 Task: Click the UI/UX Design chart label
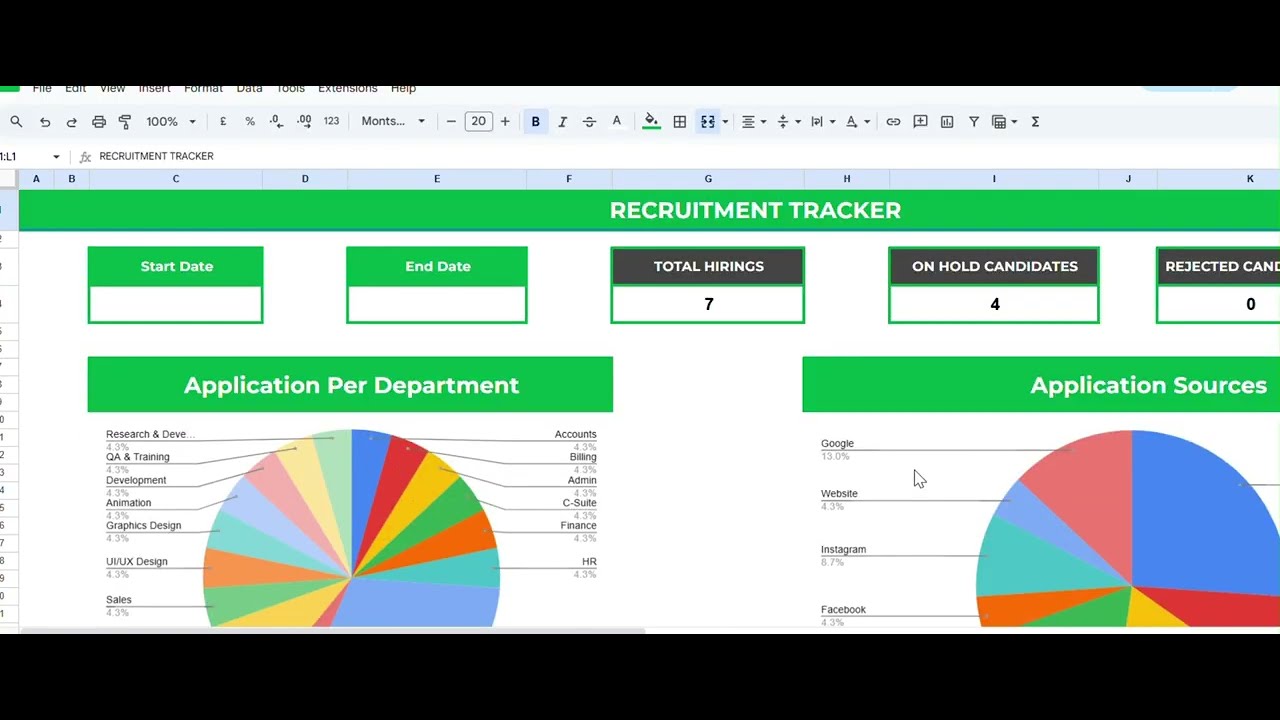pyautogui.click(x=137, y=561)
